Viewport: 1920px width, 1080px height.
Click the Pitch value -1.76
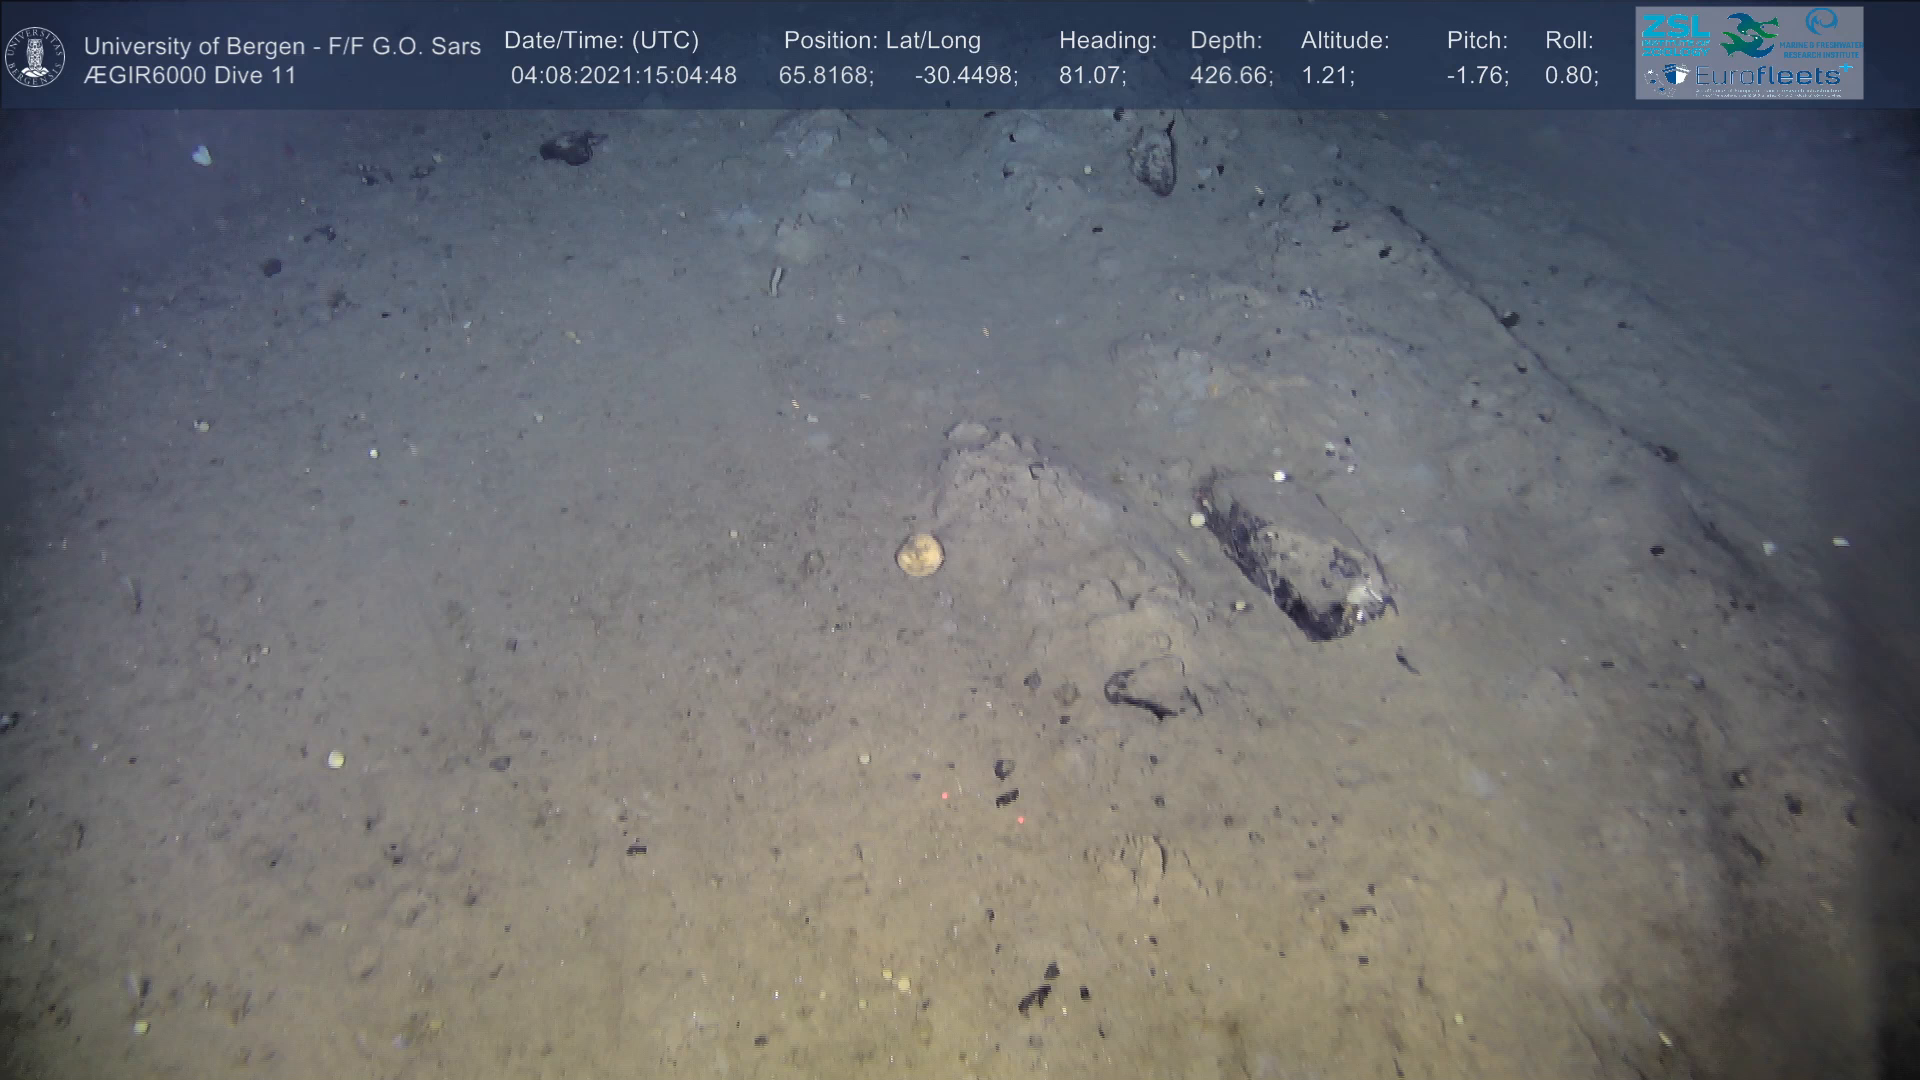point(1477,76)
